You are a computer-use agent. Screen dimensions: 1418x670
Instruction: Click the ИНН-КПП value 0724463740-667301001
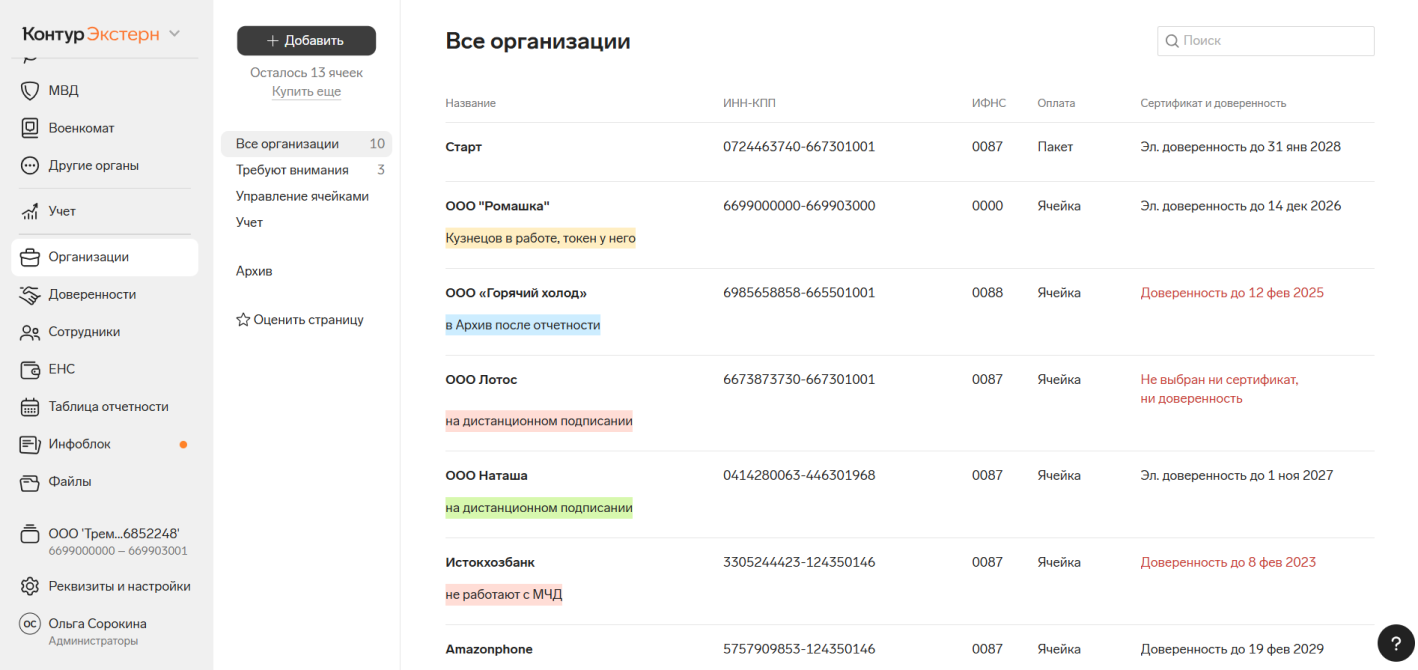click(799, 147)
